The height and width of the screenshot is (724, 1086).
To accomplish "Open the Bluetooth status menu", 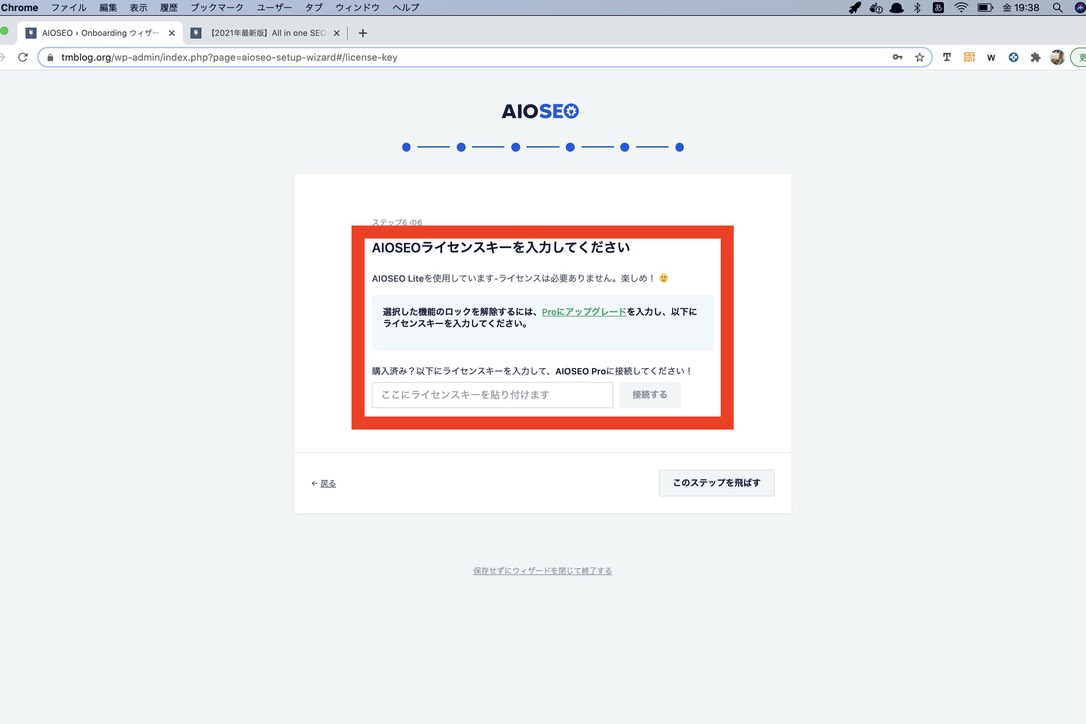I will coord(917,8).
